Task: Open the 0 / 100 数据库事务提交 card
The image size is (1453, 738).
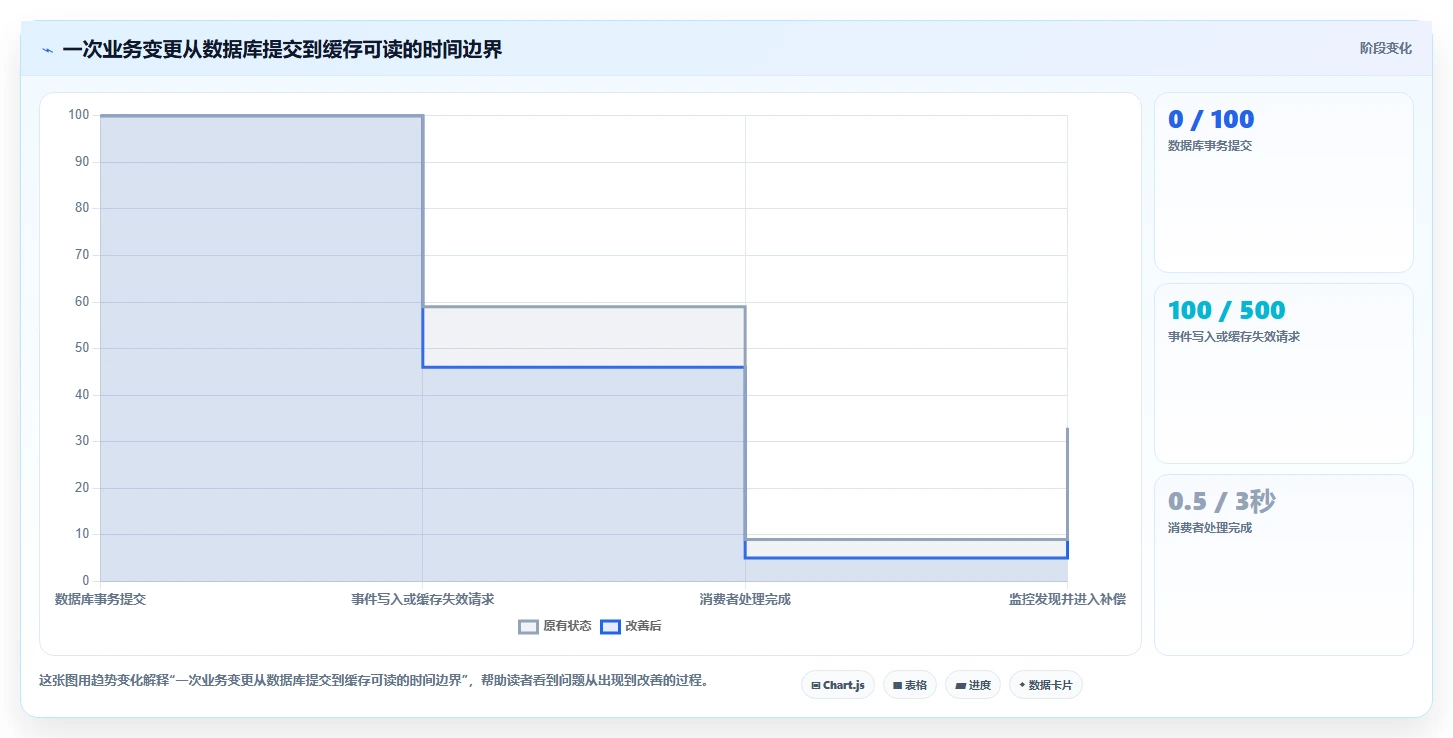Action: (1284, 182)
